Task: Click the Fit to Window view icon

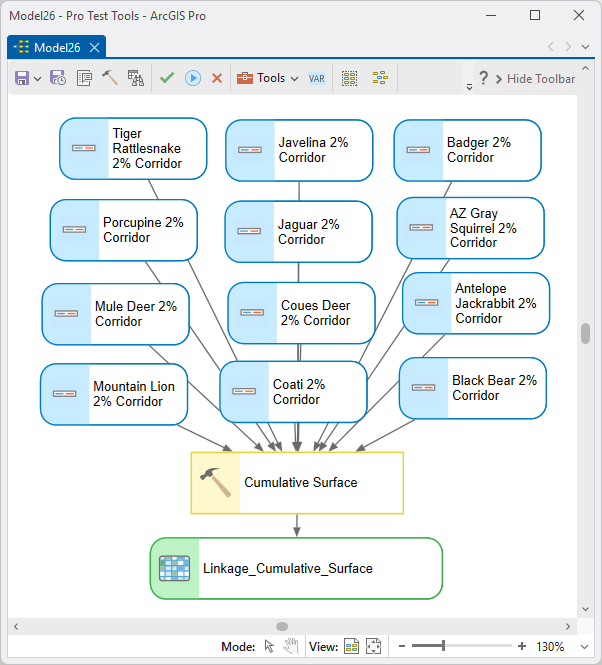Action: [373, 646]
